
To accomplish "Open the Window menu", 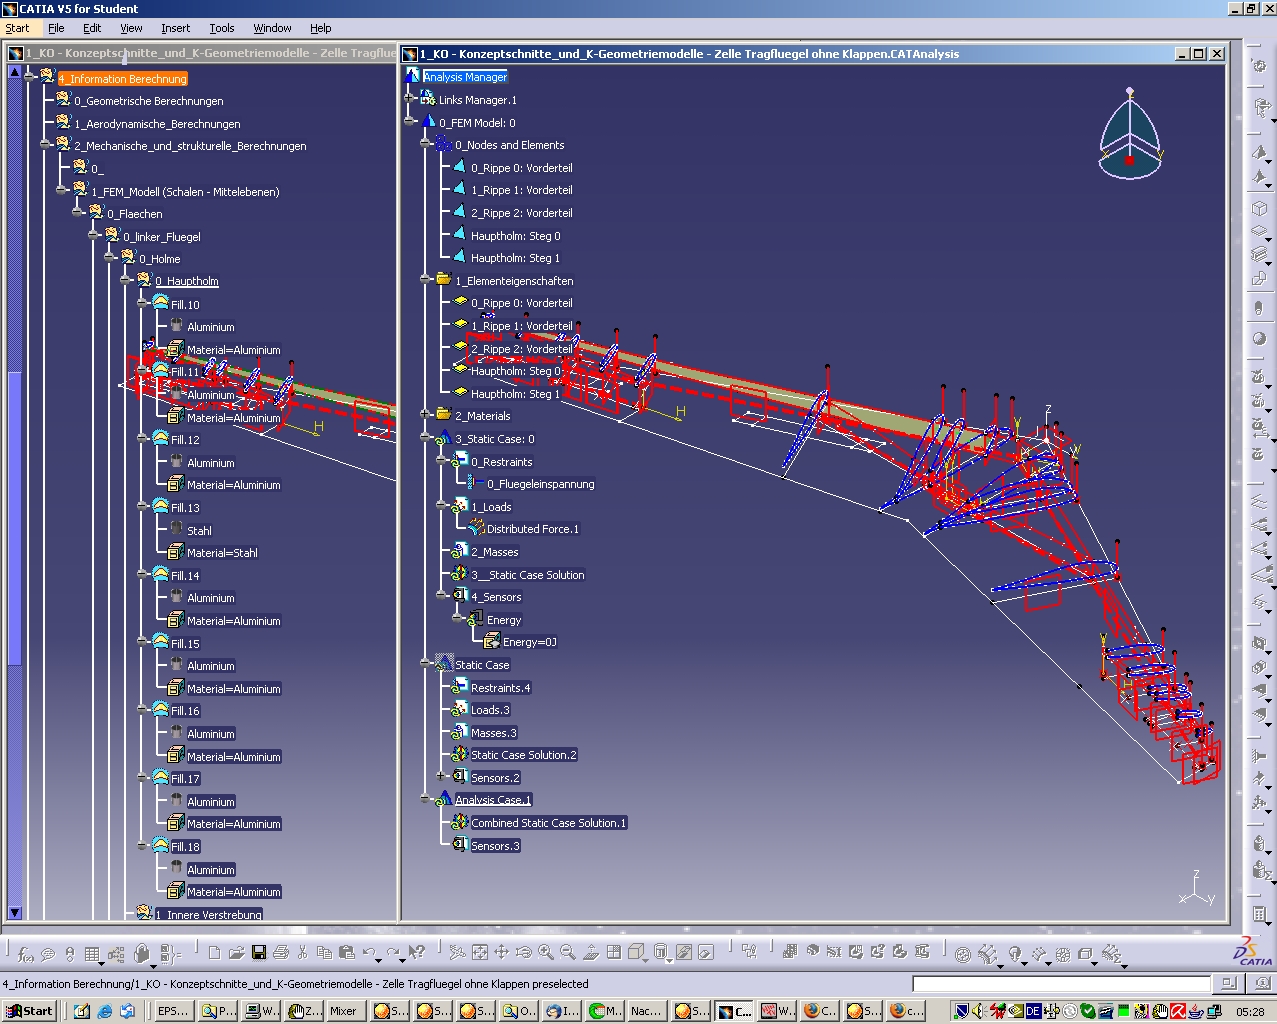I will coord(272,28).
